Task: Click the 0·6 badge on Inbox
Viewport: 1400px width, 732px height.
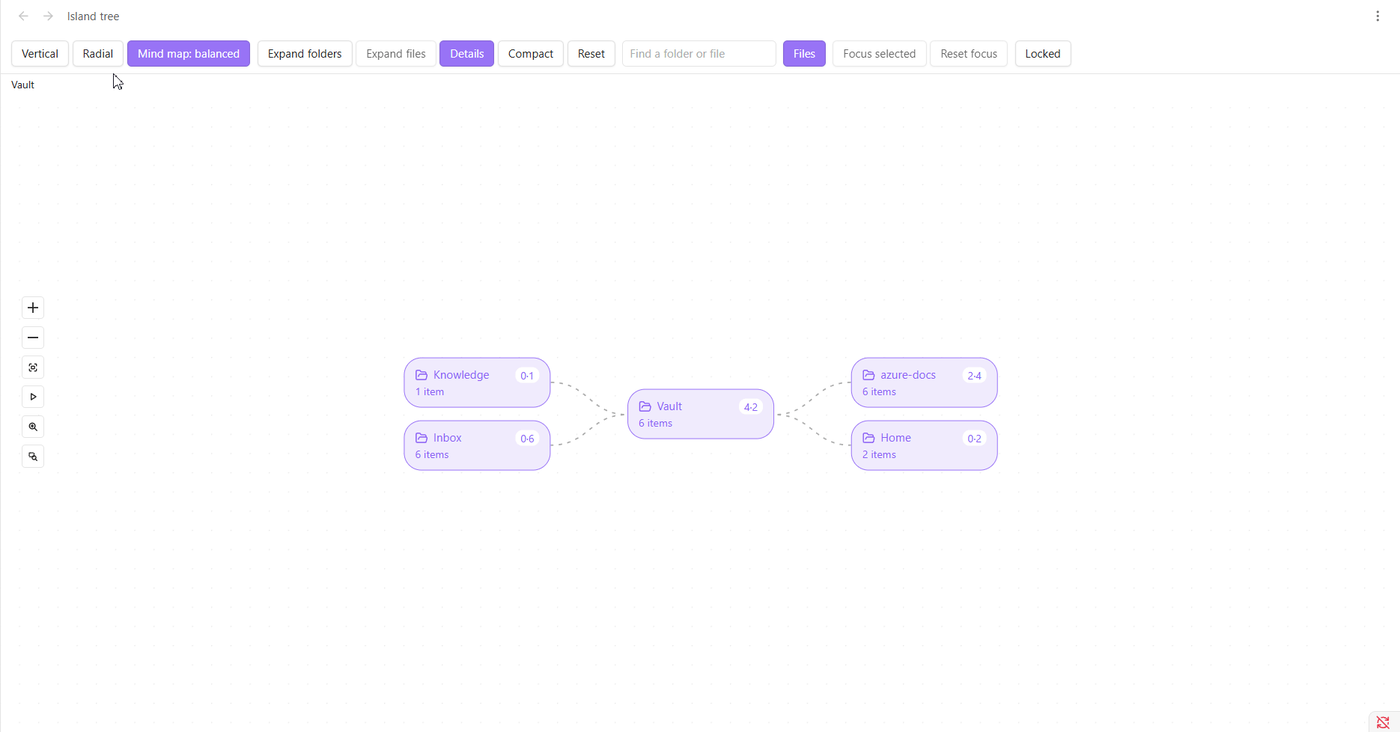Action: [527, 439]
